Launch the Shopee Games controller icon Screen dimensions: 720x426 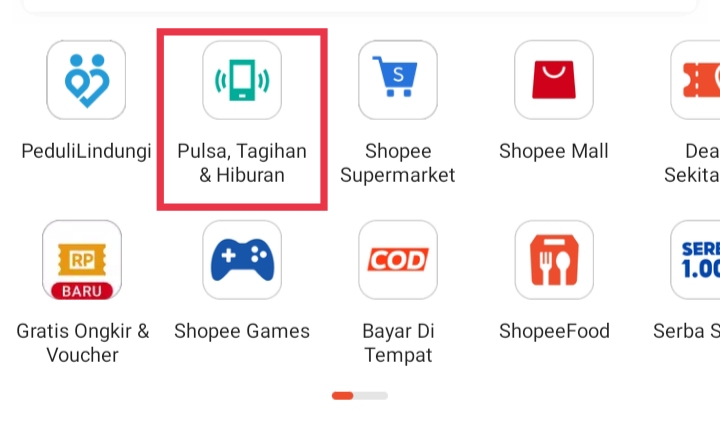pyautogui.click(x=242, y=260)
